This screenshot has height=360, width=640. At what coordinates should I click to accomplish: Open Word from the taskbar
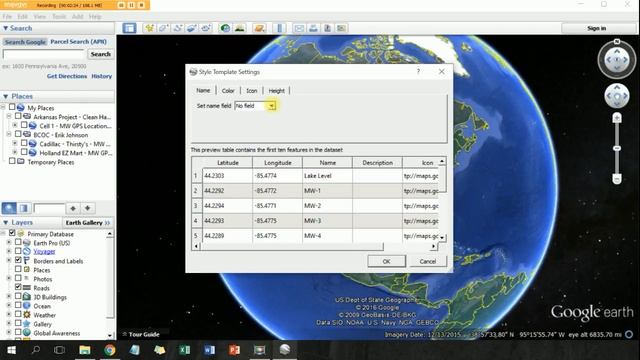[x=209, y=350]
